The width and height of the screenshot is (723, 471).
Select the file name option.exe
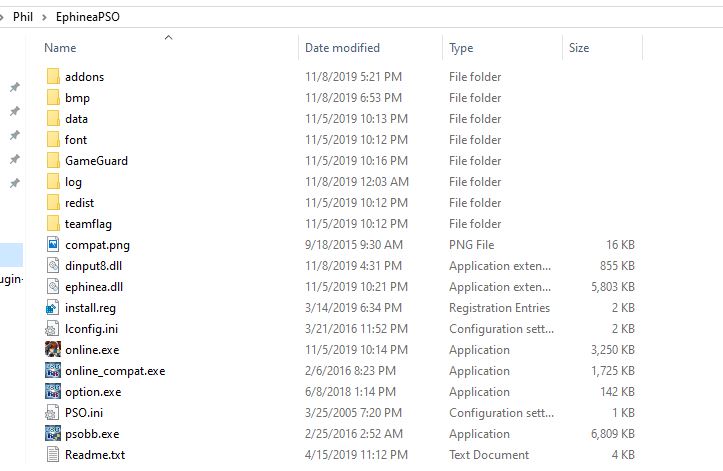[93, 392]
